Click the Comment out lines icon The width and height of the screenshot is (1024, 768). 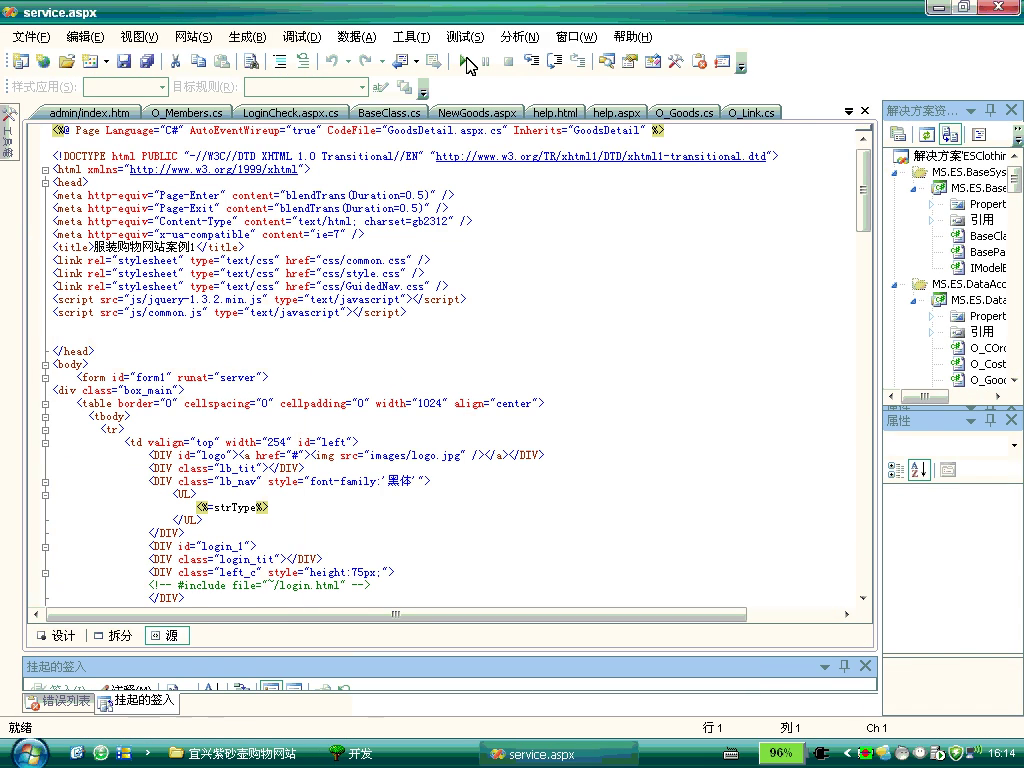280,61
